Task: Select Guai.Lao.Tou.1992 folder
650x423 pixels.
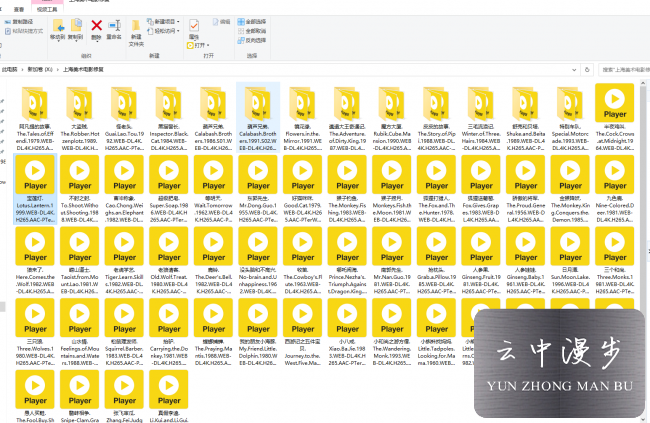Action: [x=124, y=117]
